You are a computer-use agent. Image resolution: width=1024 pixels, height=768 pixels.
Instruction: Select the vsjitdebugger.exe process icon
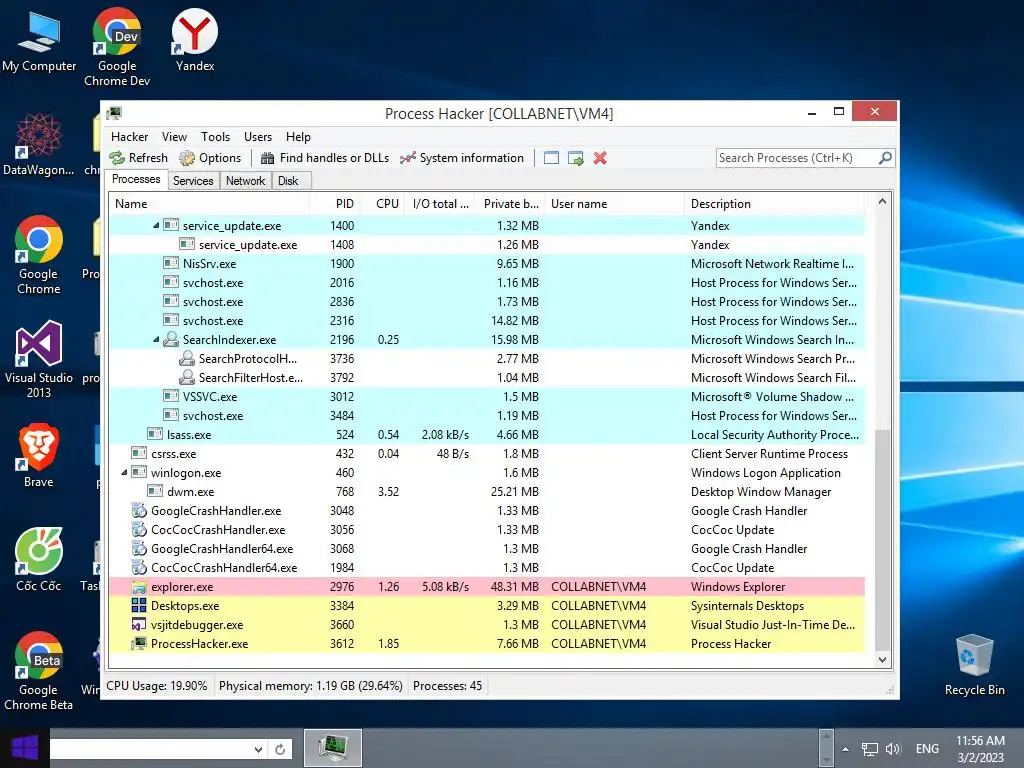tap(139, 624)
